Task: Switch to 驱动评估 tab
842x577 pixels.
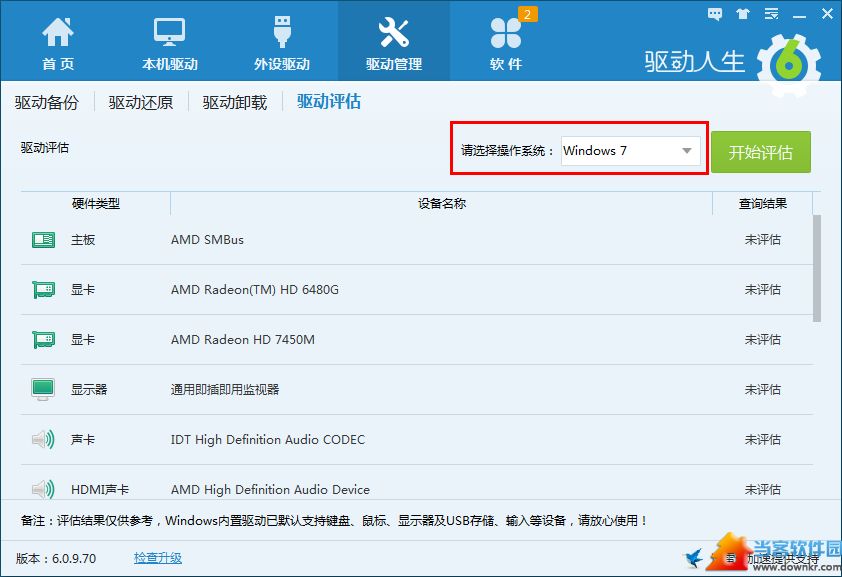Action: (329, 101)
